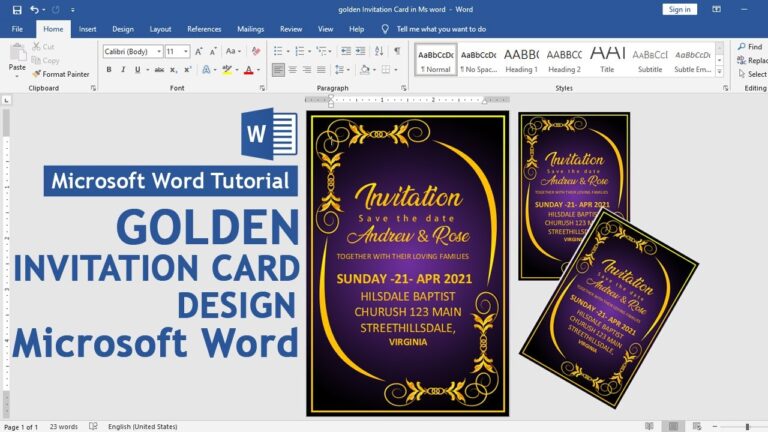The width and height of the screenshot is (768, 432).
Task: Switch to Print Layout view
Action: [673, 426]
